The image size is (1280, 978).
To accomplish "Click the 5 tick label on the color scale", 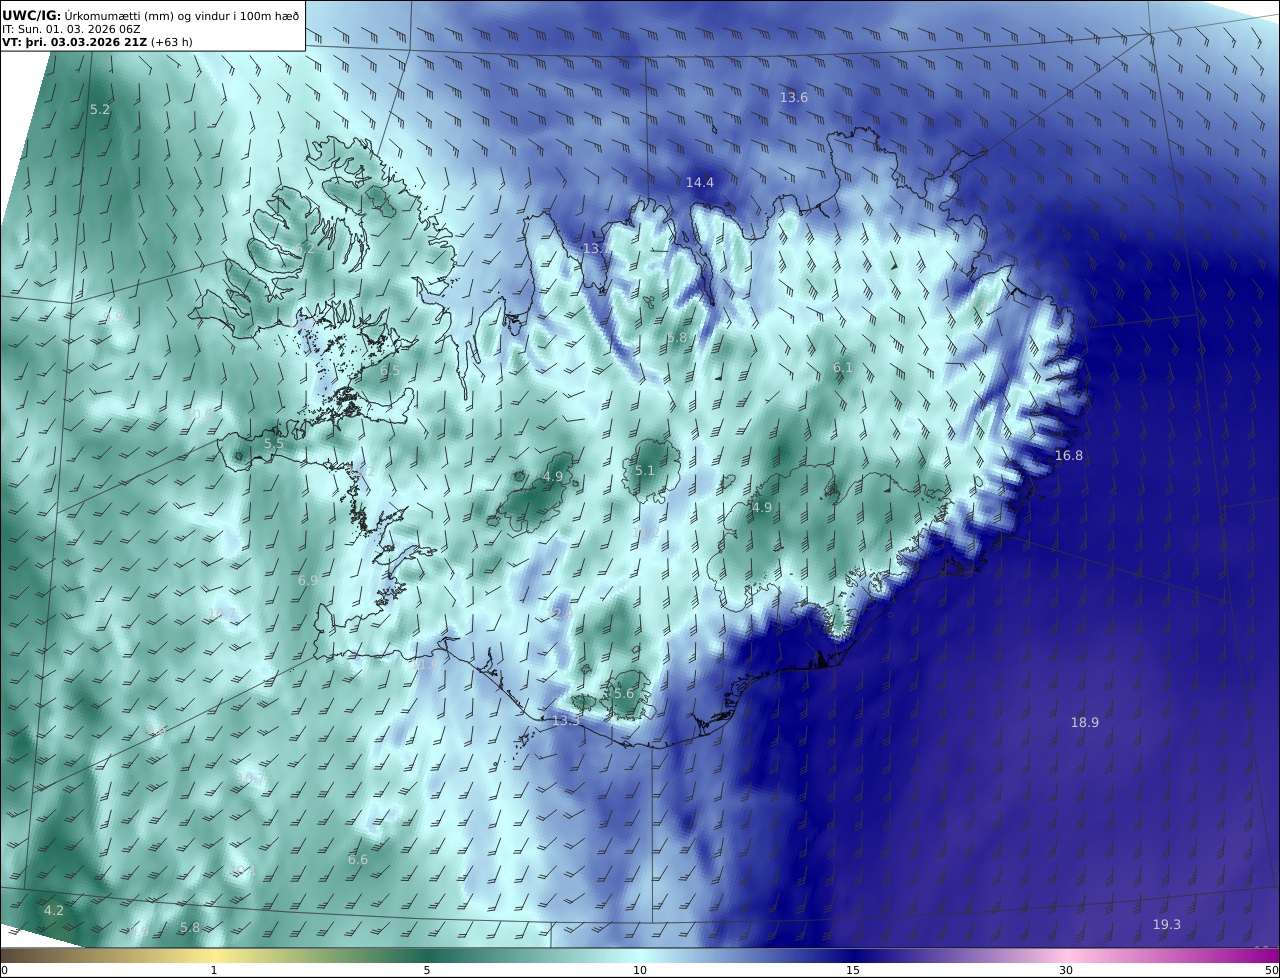I will point(427,970).
